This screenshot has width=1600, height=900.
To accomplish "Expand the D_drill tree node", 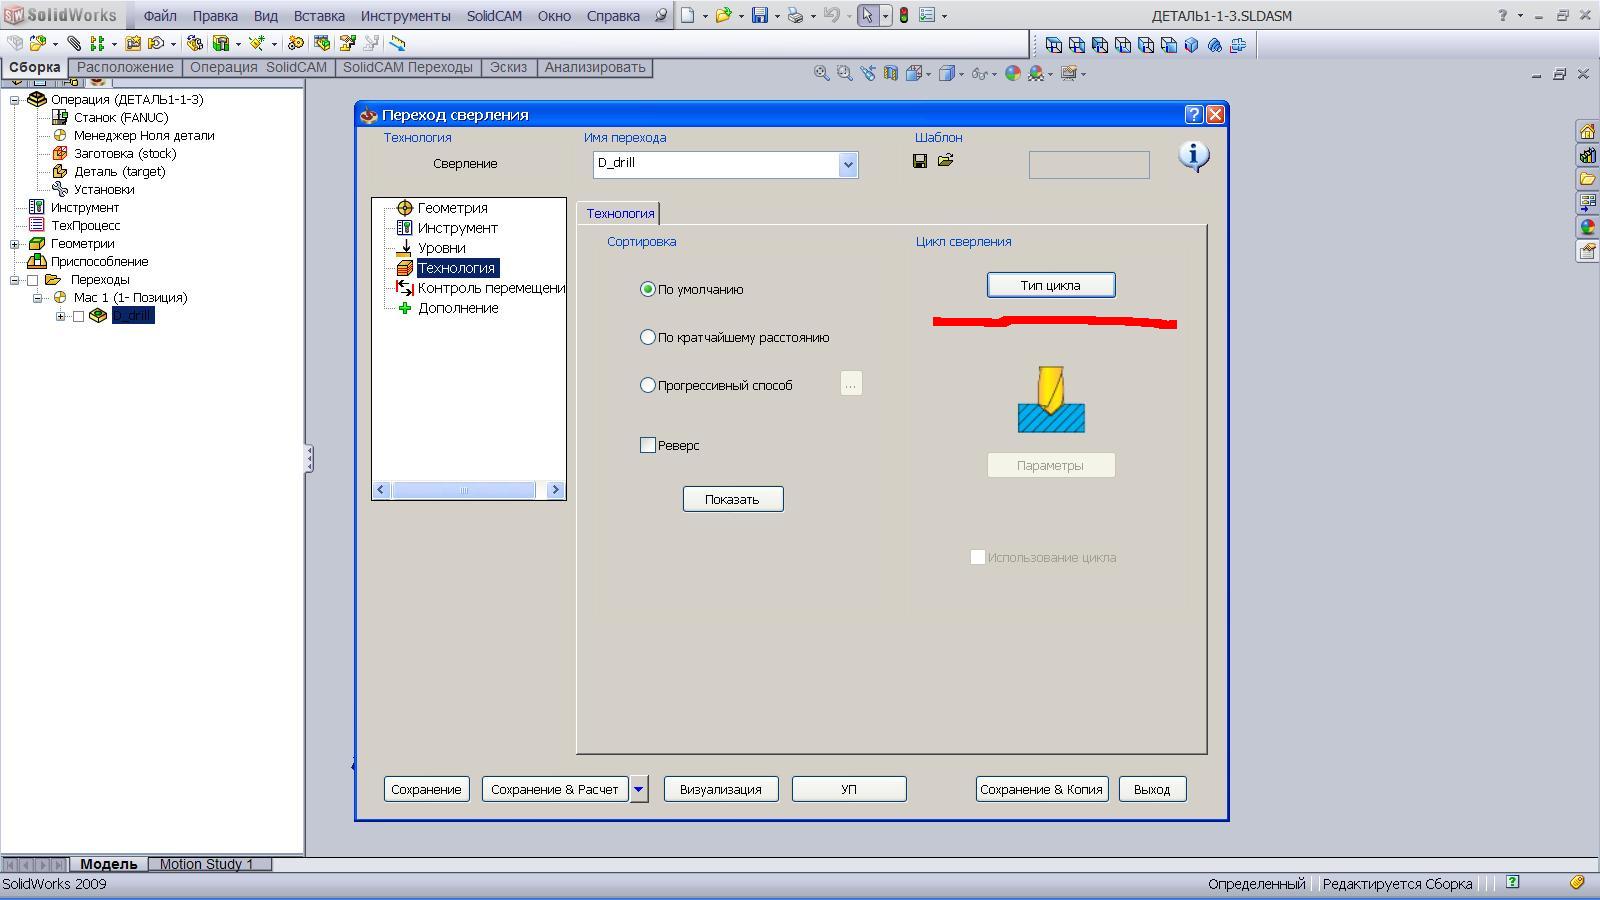I will click(x=61, y=316).
